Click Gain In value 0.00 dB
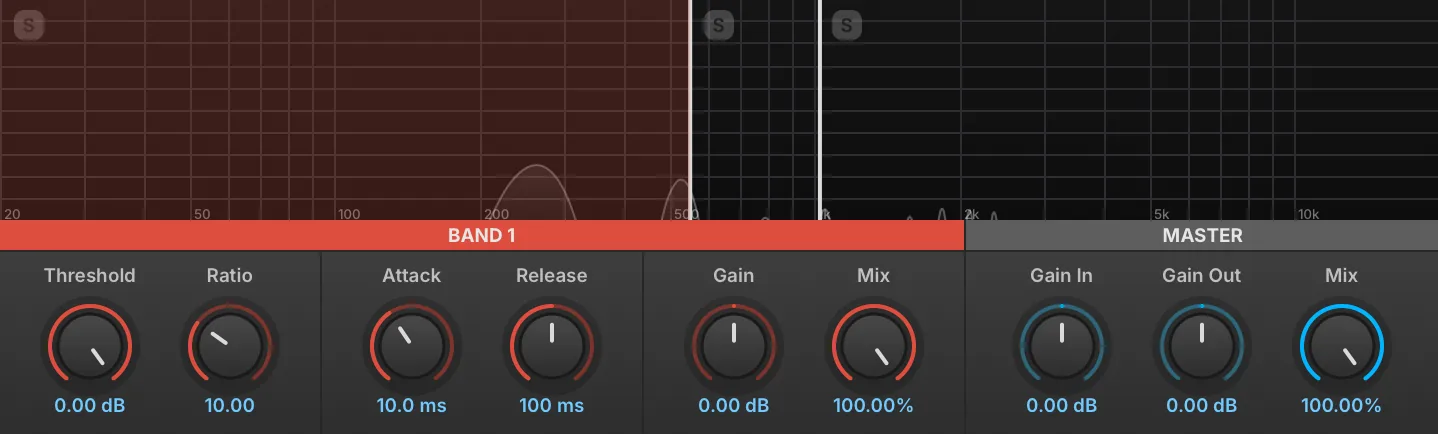Image resolution: width=1438 pixels, height=434 pixels. click(x=1061, y=406)
